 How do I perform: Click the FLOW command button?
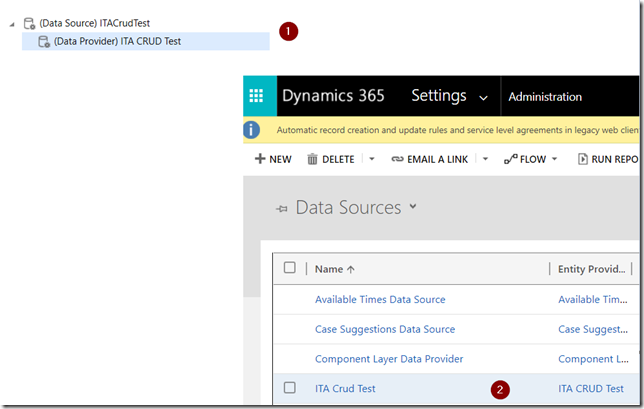(525, 159)
